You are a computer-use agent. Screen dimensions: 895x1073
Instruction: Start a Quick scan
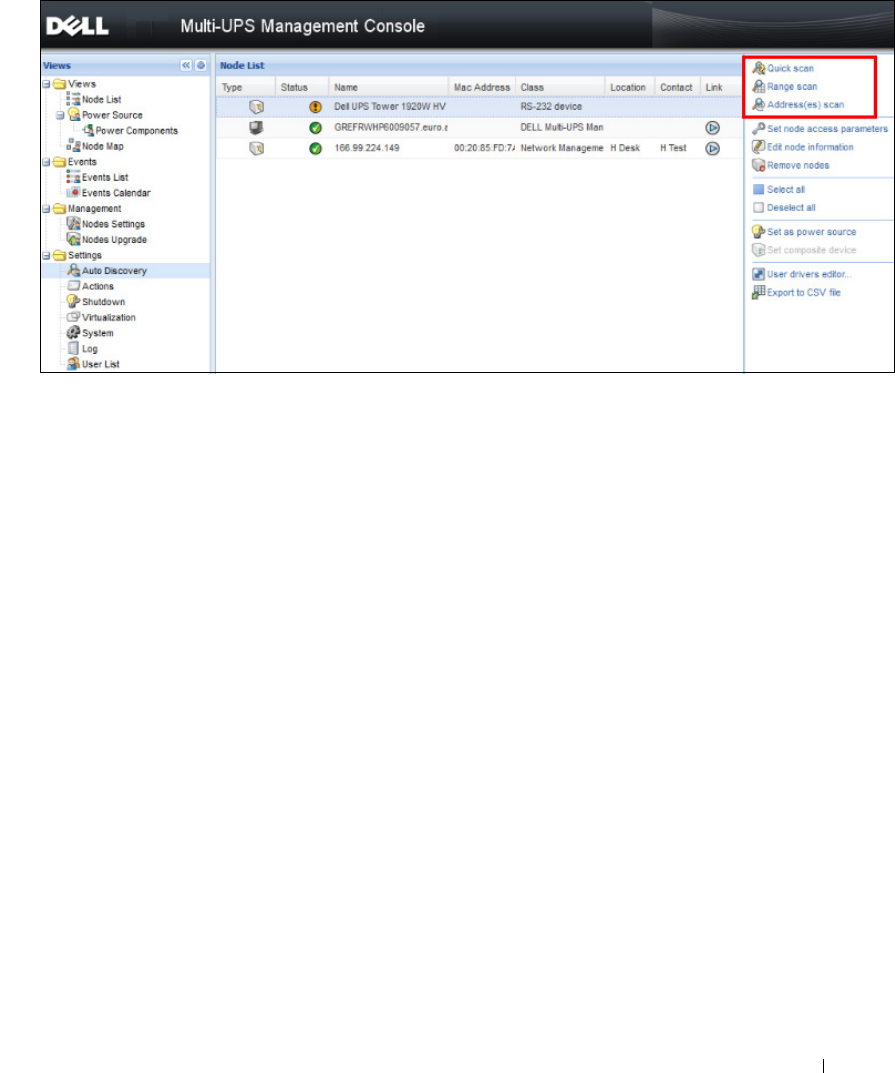(x=790, y=68)
